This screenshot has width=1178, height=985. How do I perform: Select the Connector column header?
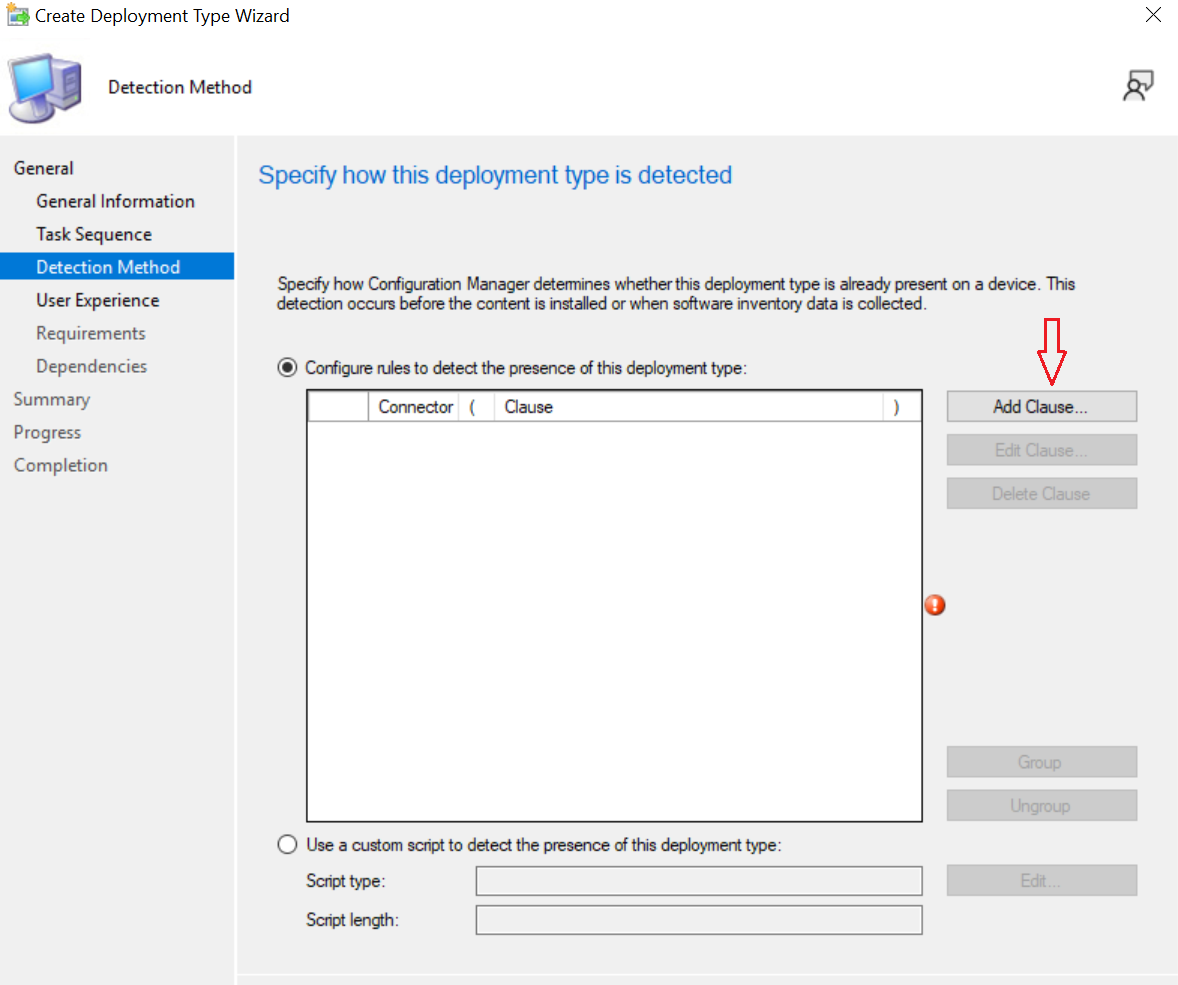(413, 406)
